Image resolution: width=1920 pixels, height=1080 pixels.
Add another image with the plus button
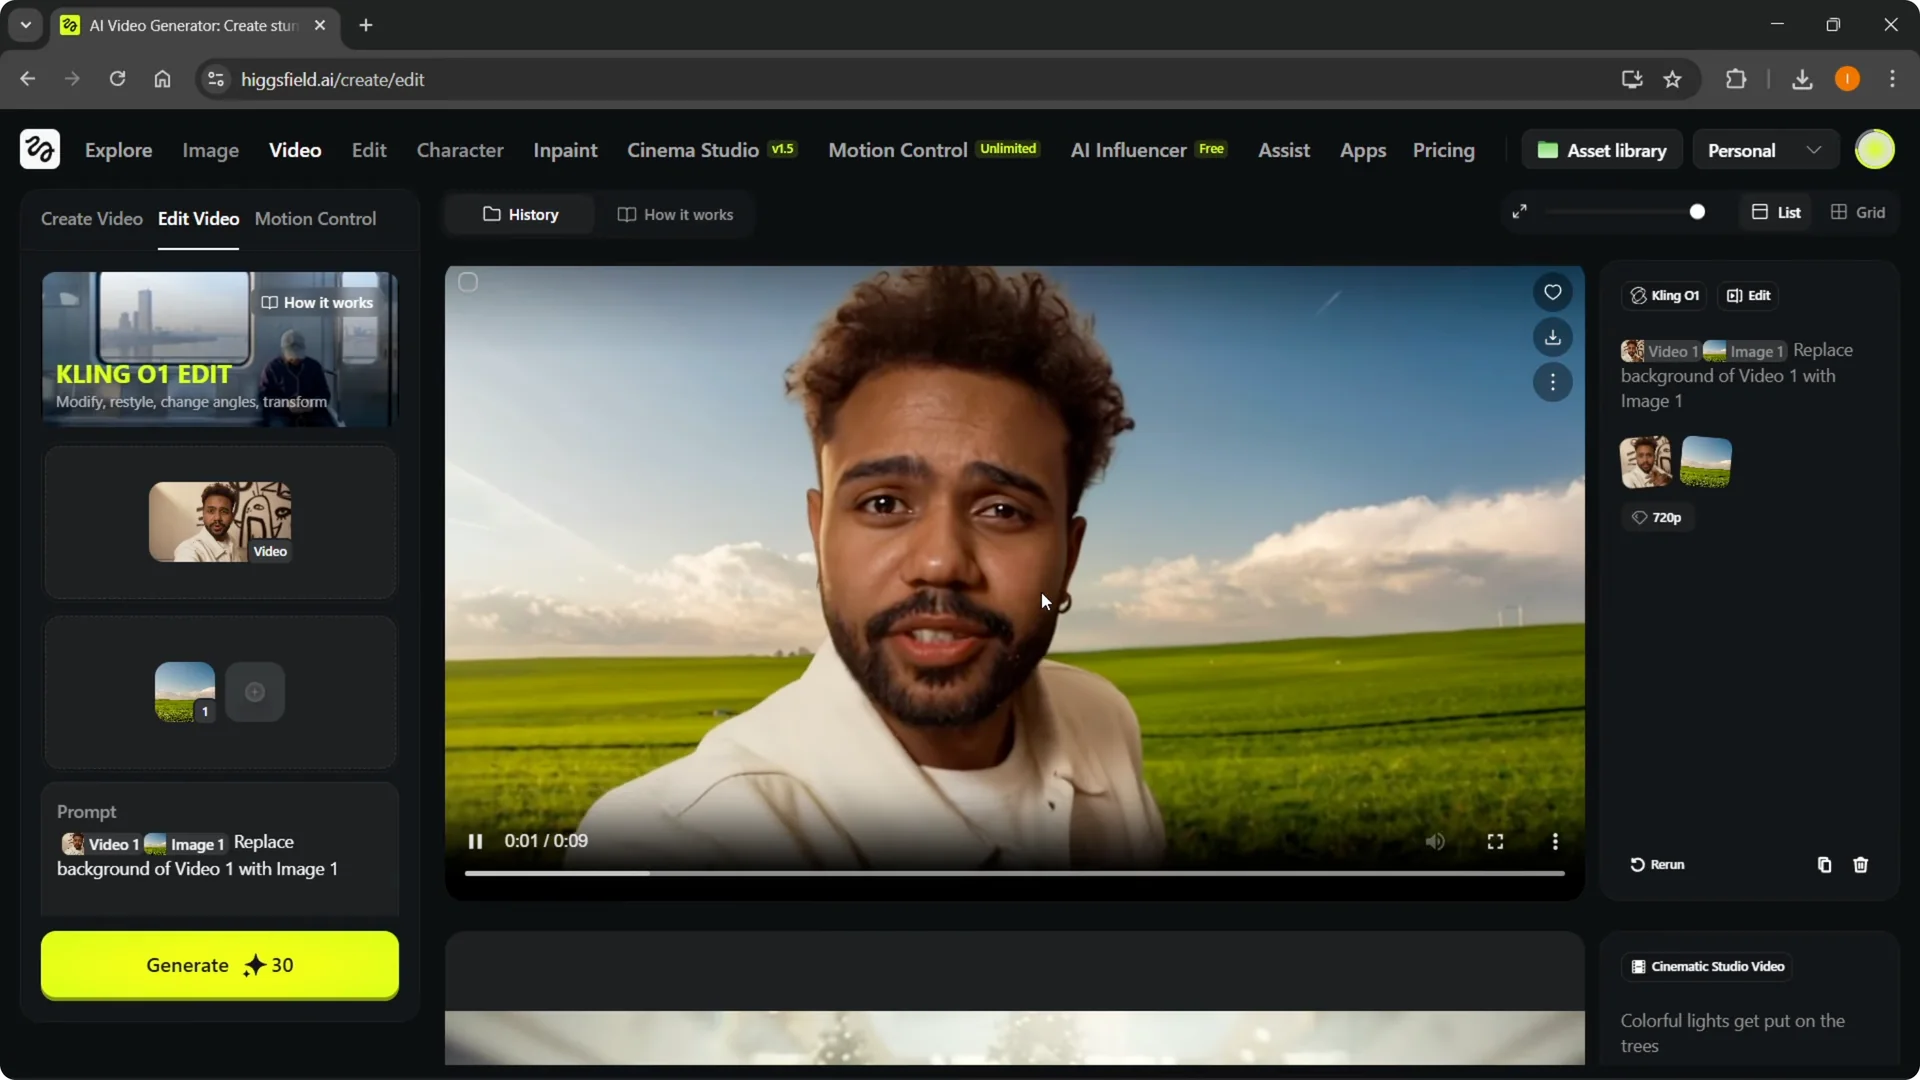[x=254, y=692]
